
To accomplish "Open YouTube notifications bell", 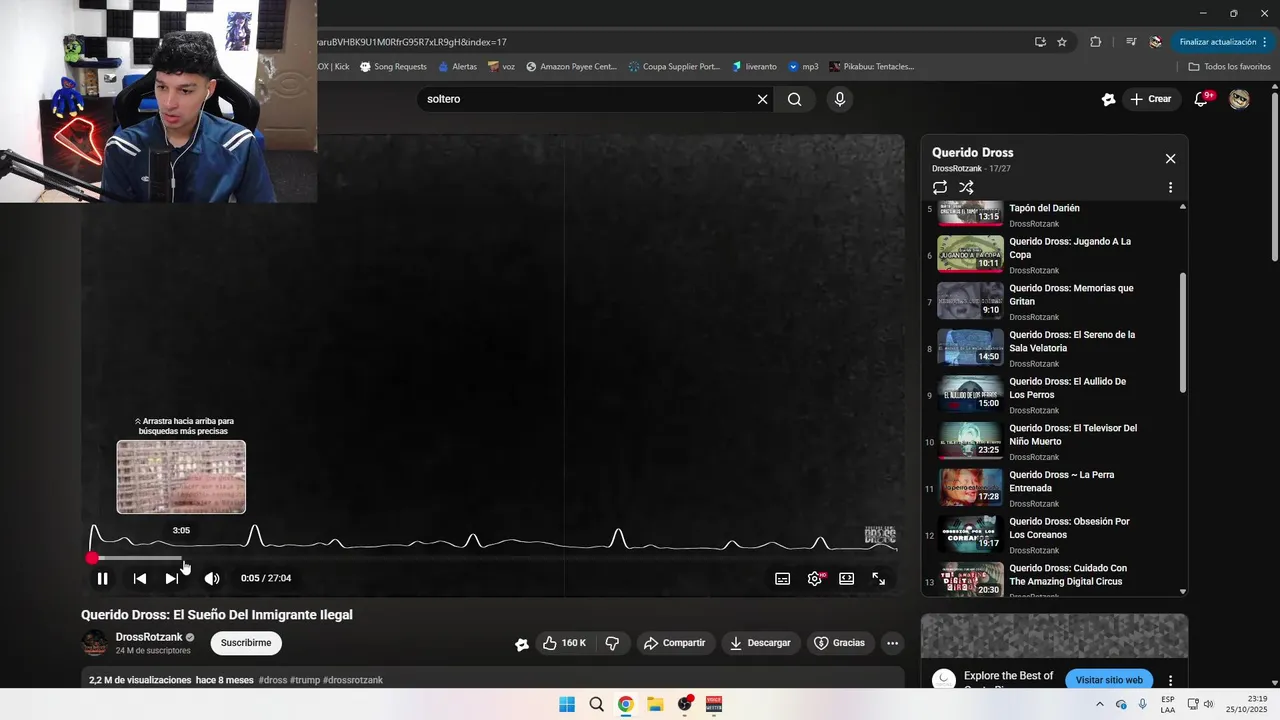I will (1202, 99).
